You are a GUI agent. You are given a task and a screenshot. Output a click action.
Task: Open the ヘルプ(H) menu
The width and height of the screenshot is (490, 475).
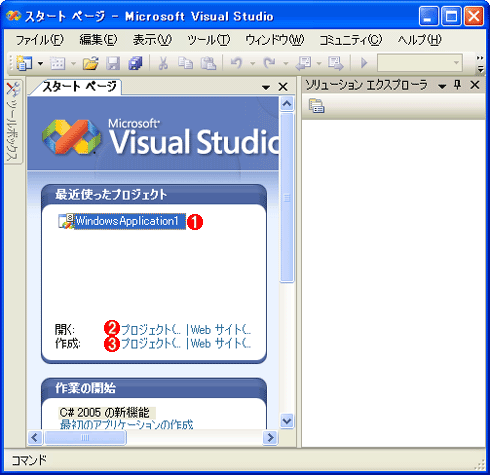pos(419,40)
